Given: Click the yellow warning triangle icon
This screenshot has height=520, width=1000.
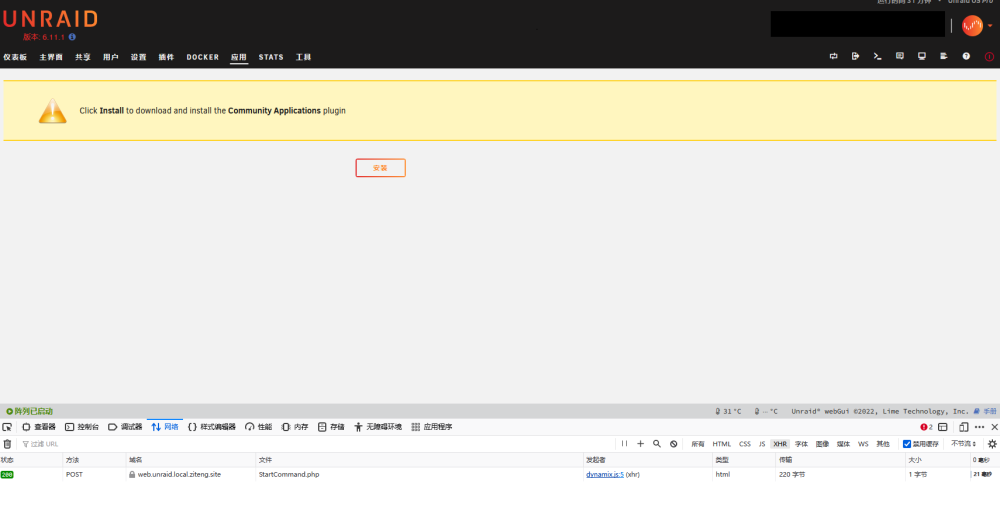Looking at the screenshot, I should [52, 111].
